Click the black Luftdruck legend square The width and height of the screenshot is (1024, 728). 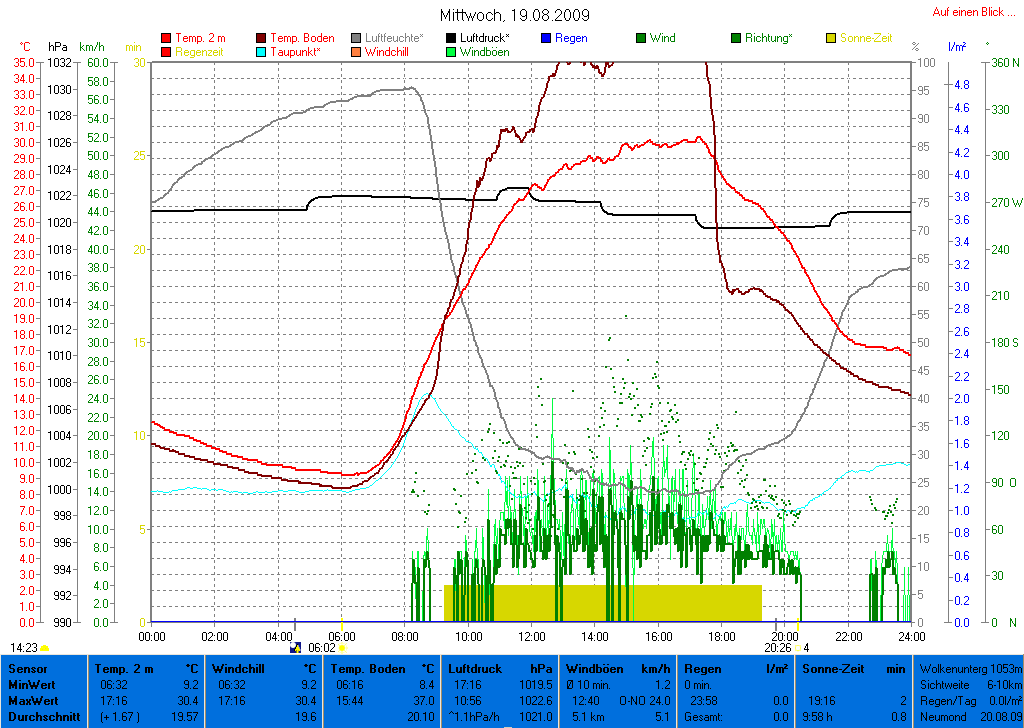tap(452, 39)
